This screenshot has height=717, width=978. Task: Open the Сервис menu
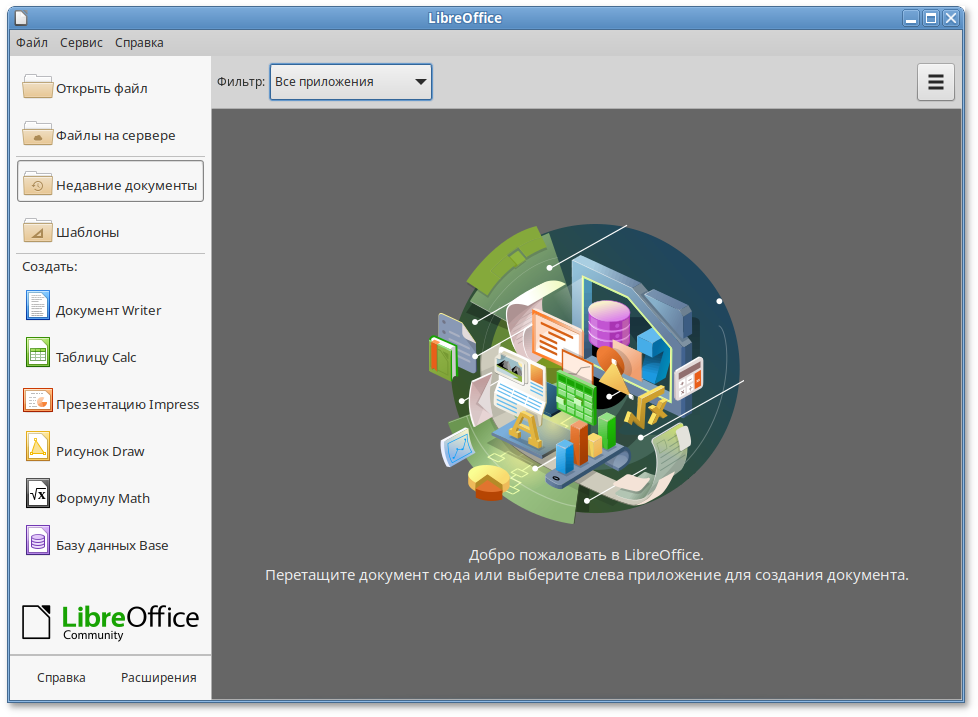(x=81, y=43)
